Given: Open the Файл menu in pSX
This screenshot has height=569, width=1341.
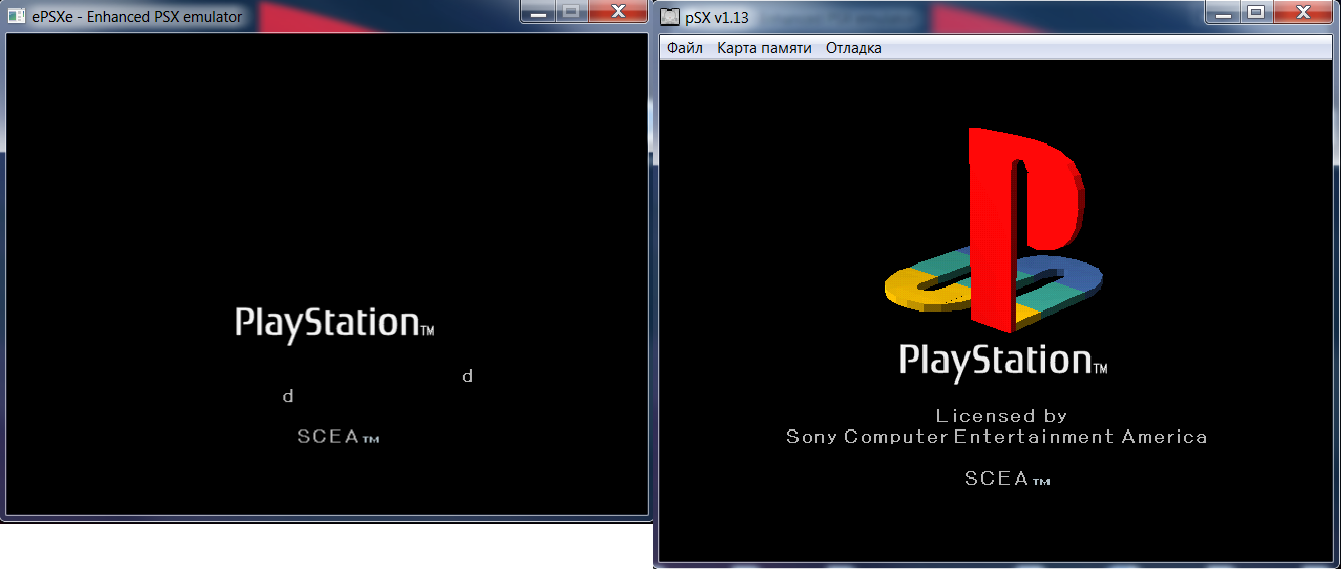Looking at the screenshot, I should click(x=685, y=48).
